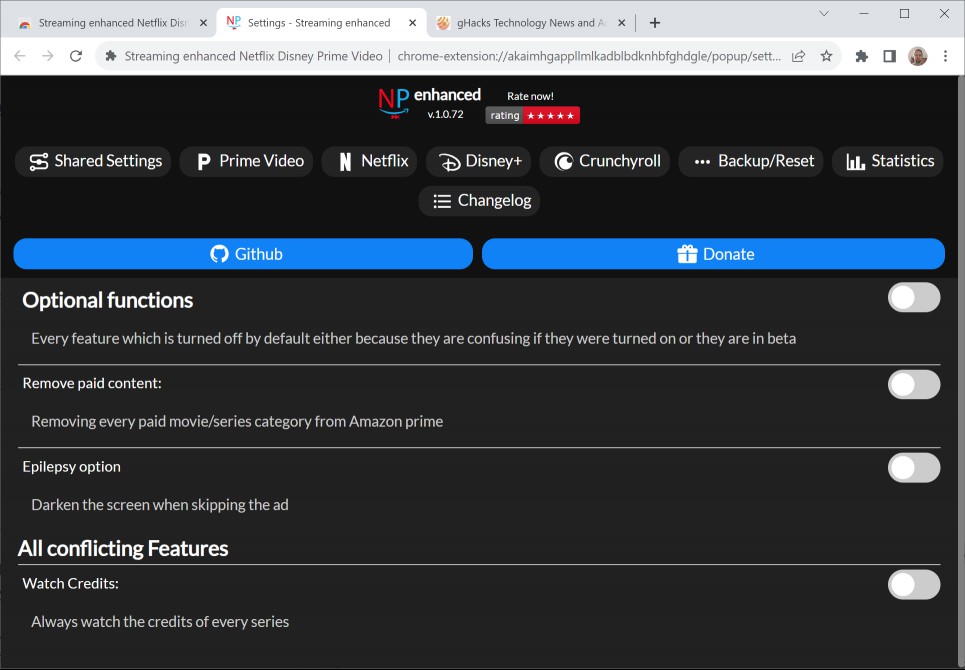Screen dimensions: 965x670
Task: Minimize the browser window
Action: pos(864,14)
